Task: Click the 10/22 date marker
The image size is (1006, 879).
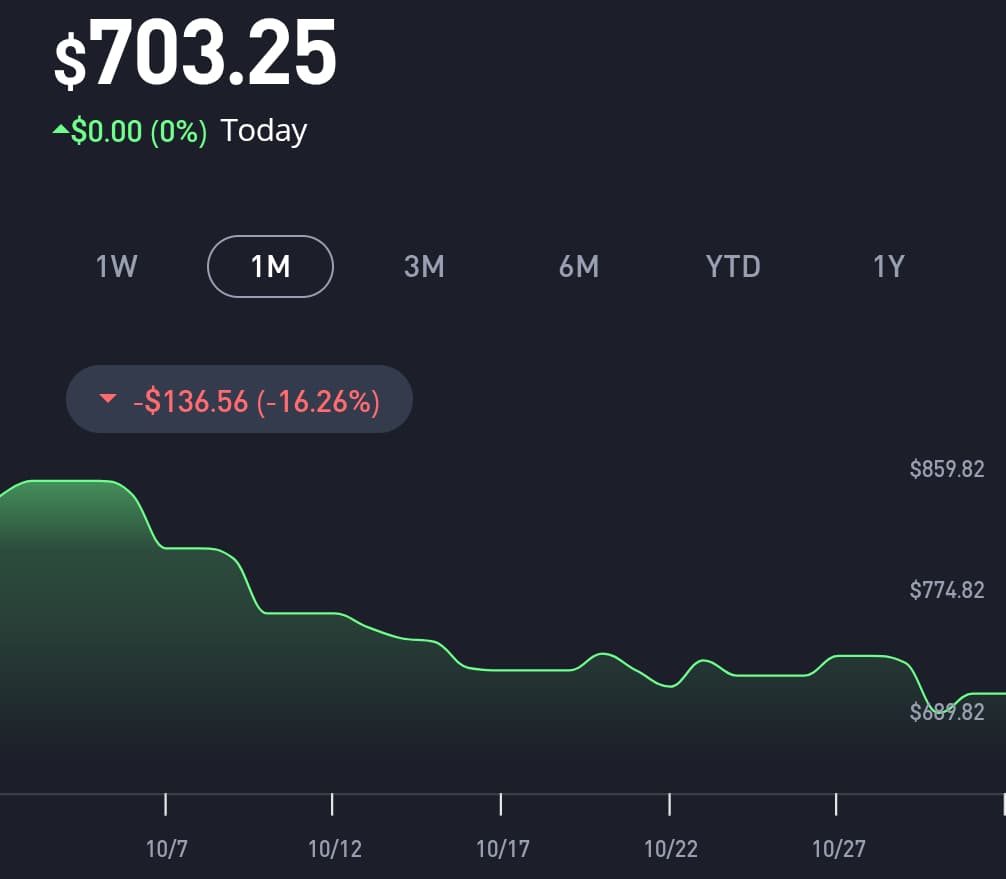Action: 670,849
